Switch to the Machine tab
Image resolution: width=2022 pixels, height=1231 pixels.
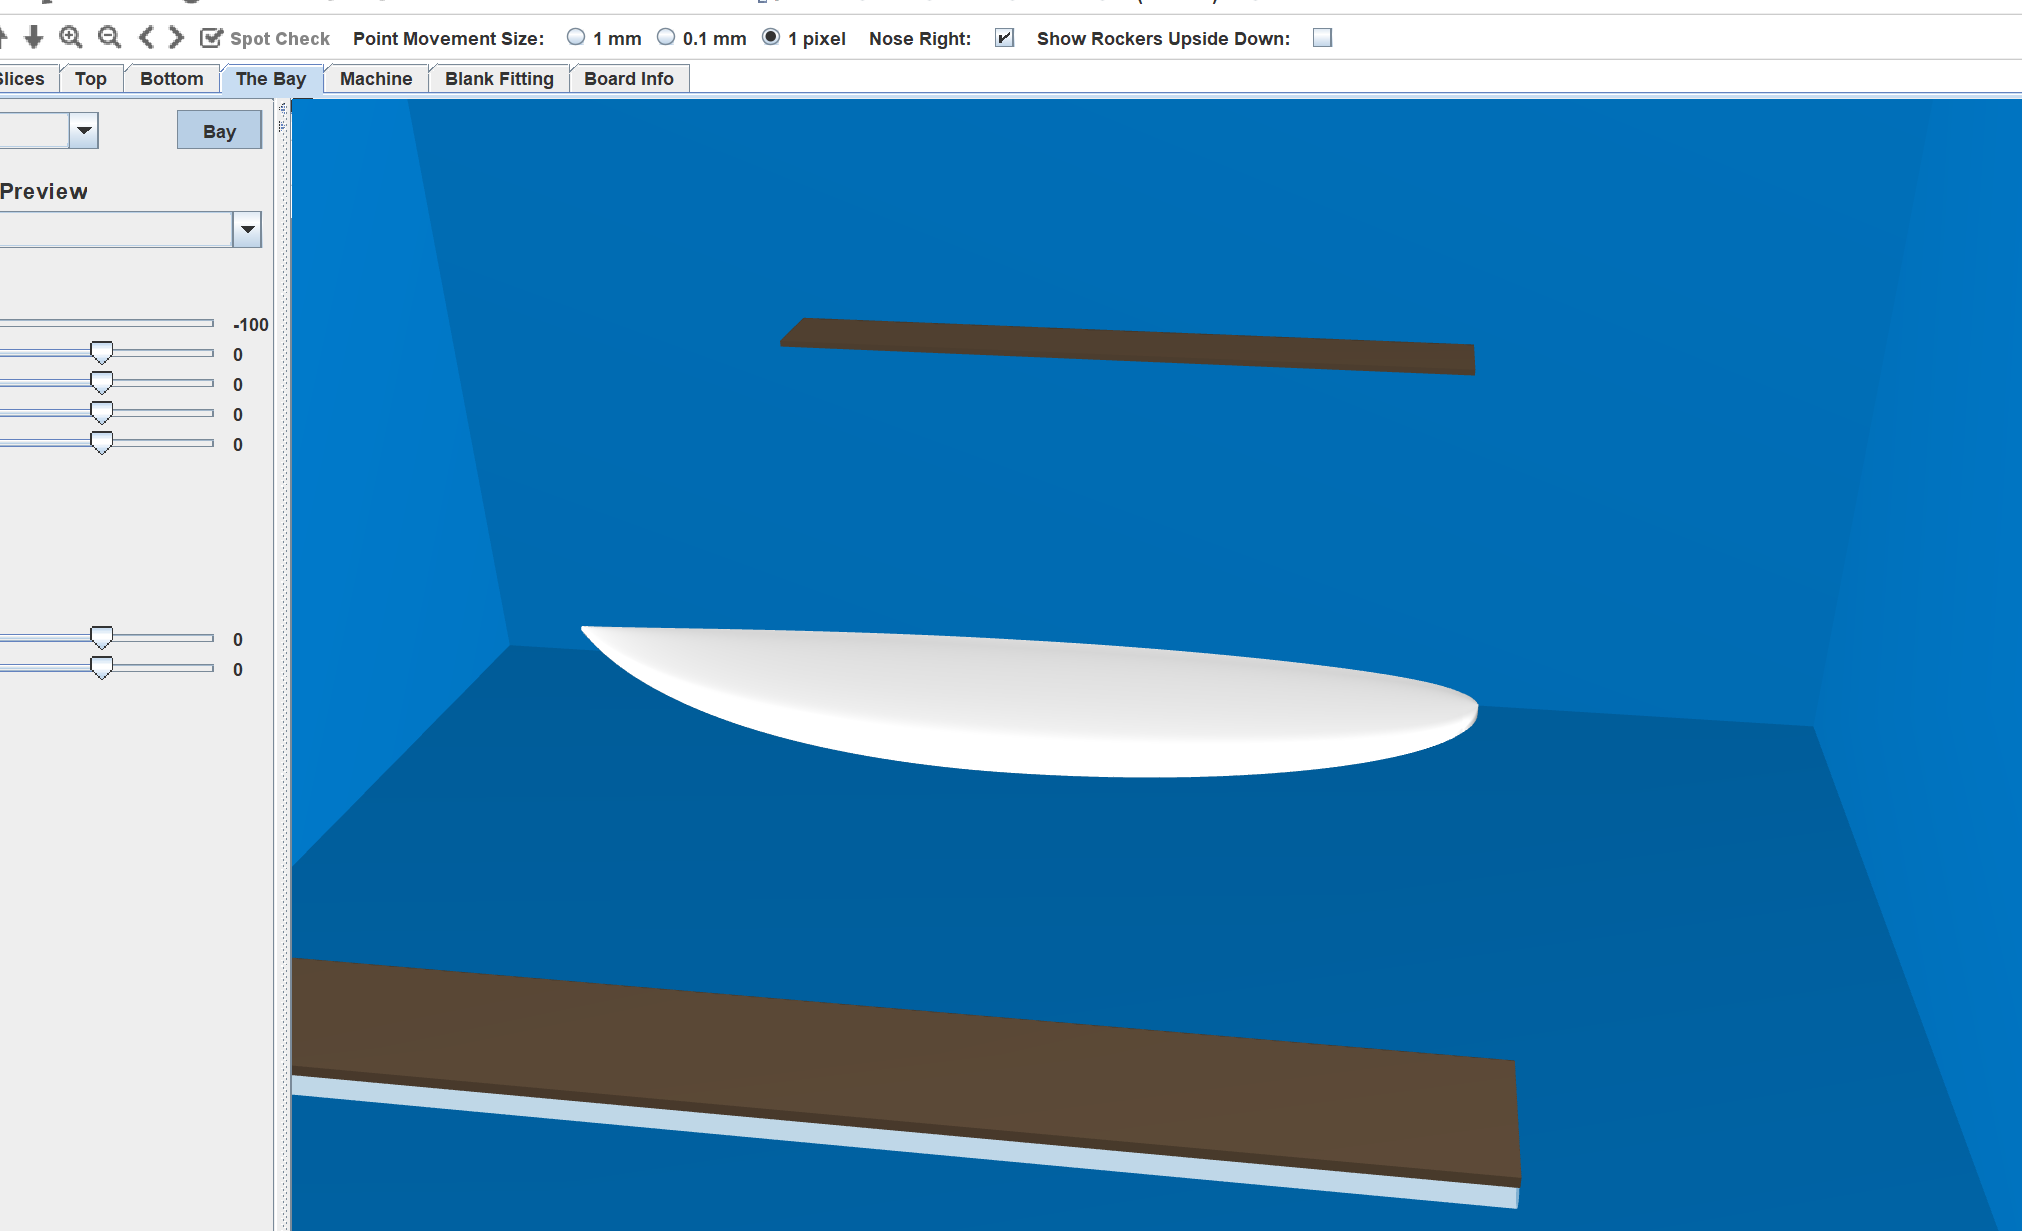click(x=375, y=78)
